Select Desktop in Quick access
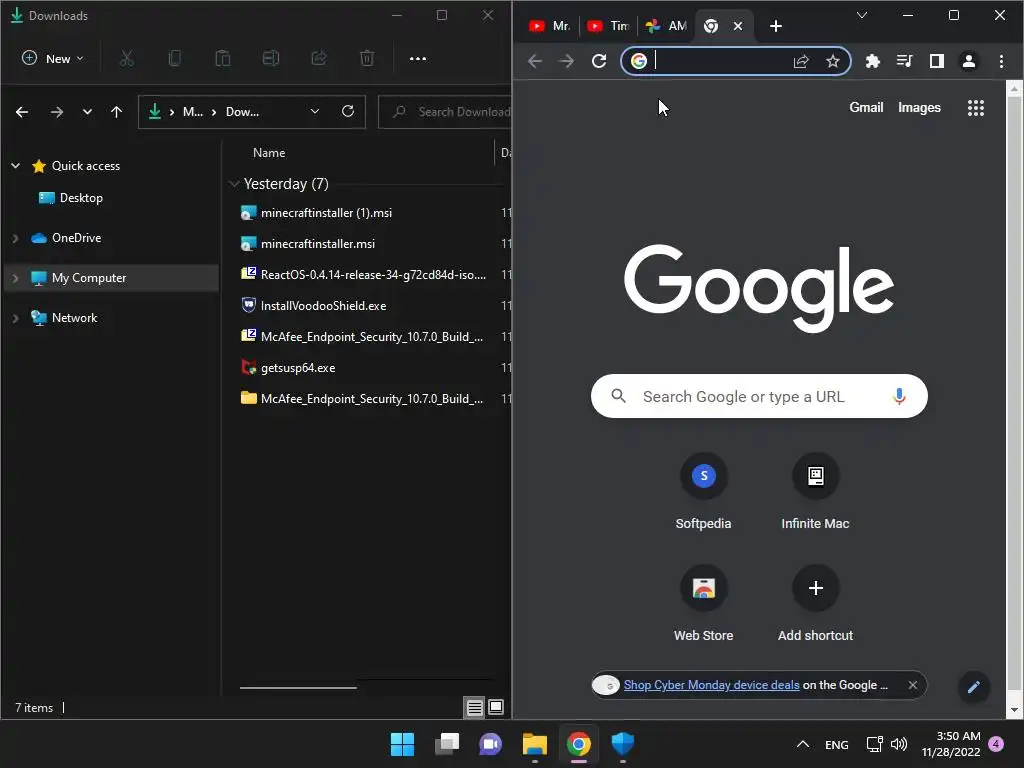 click(x=81, y=198)
